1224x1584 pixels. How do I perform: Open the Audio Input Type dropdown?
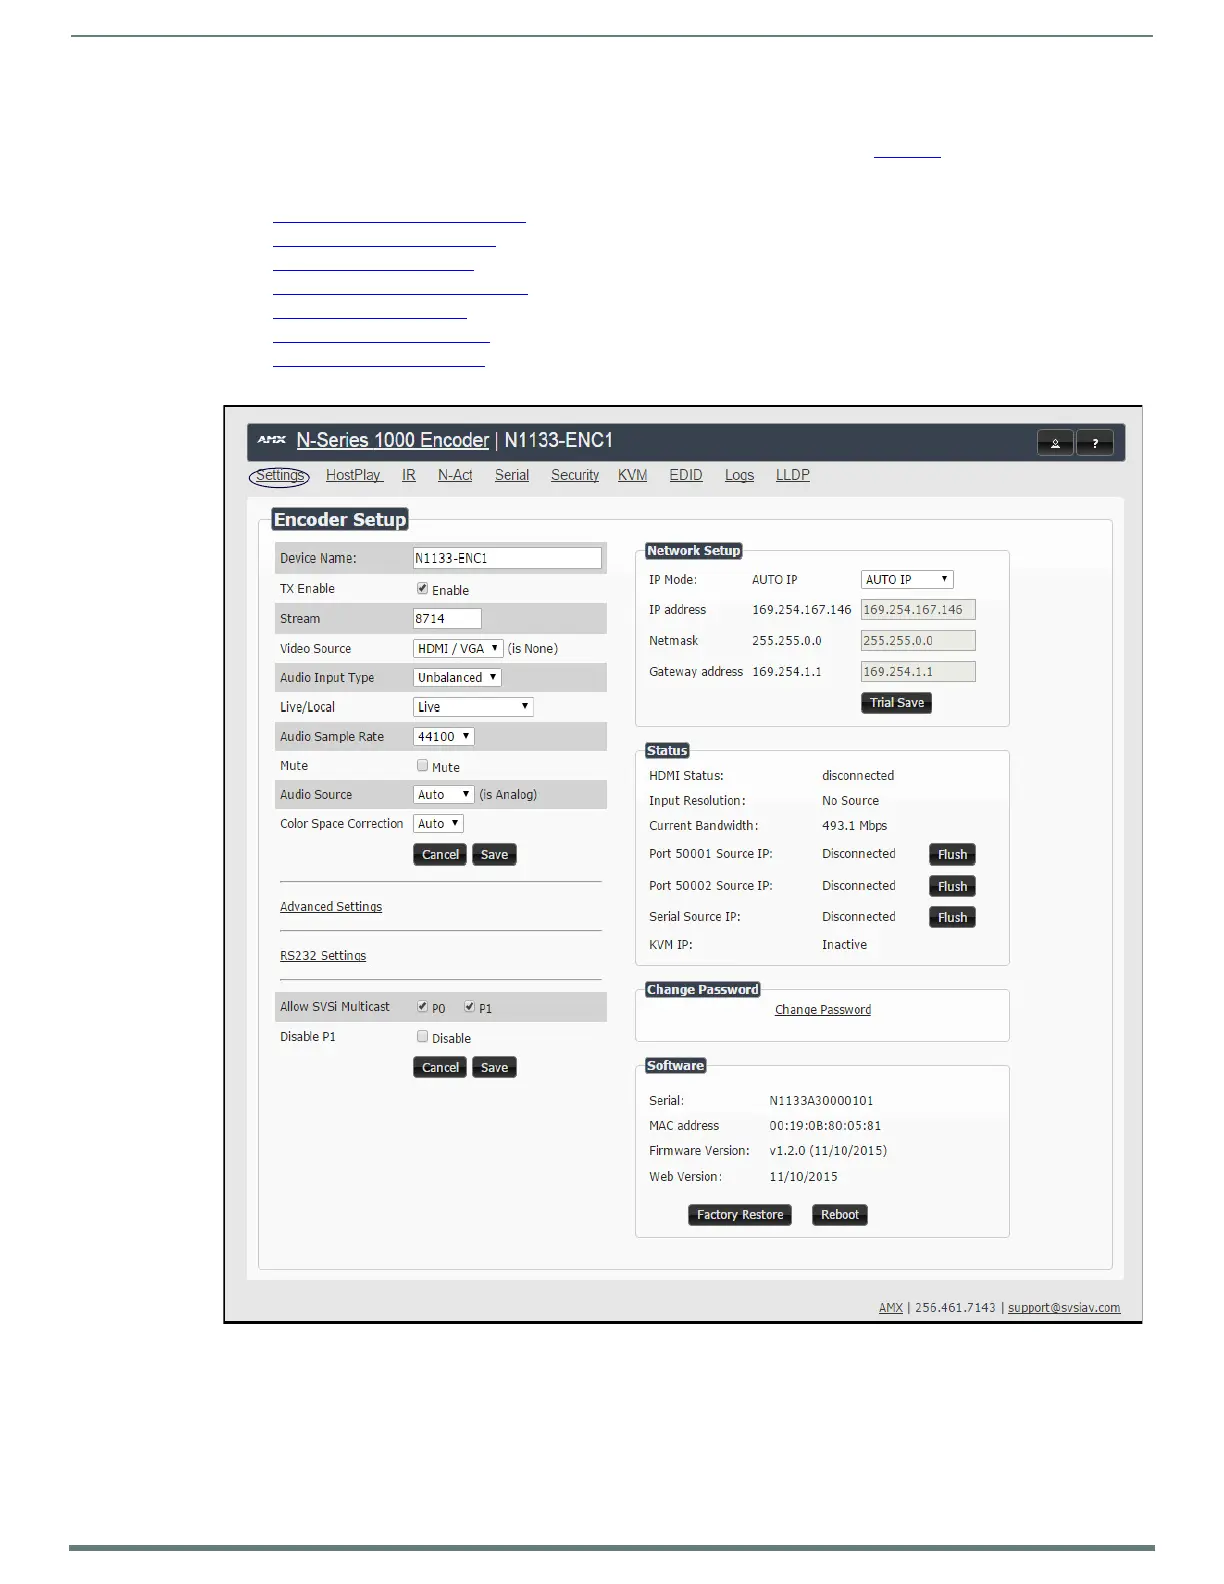pos(457,677)
